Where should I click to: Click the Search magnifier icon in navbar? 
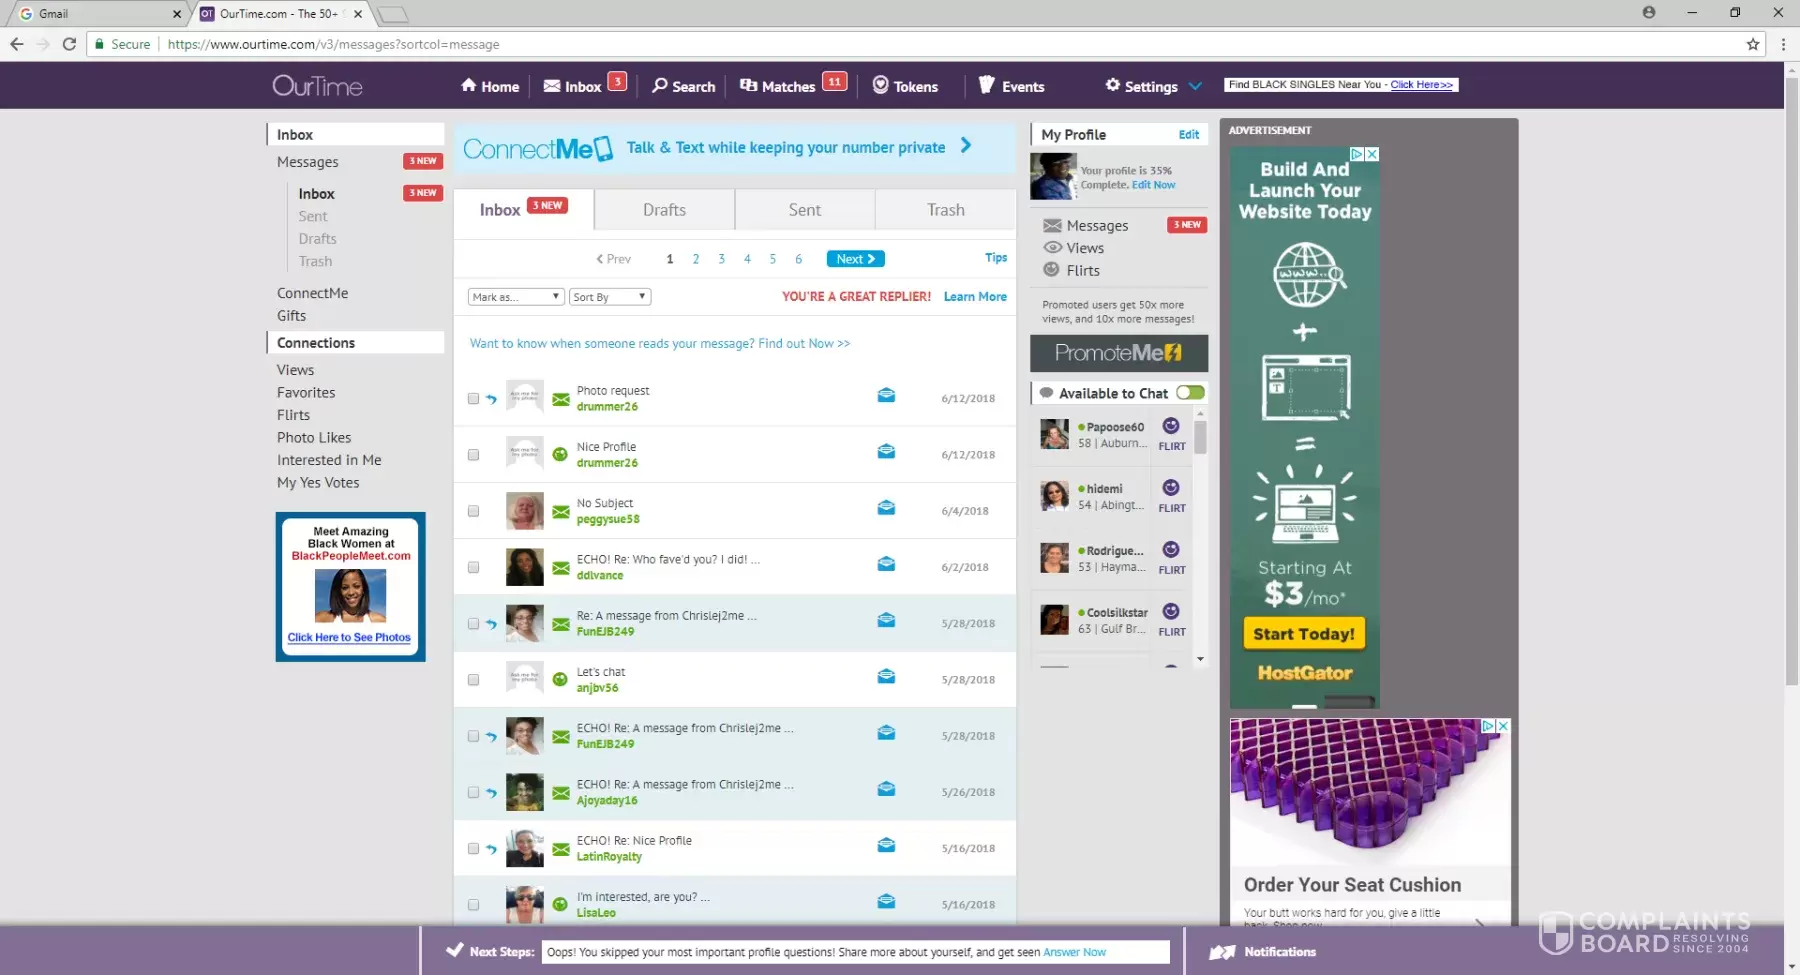pos(660,85)
